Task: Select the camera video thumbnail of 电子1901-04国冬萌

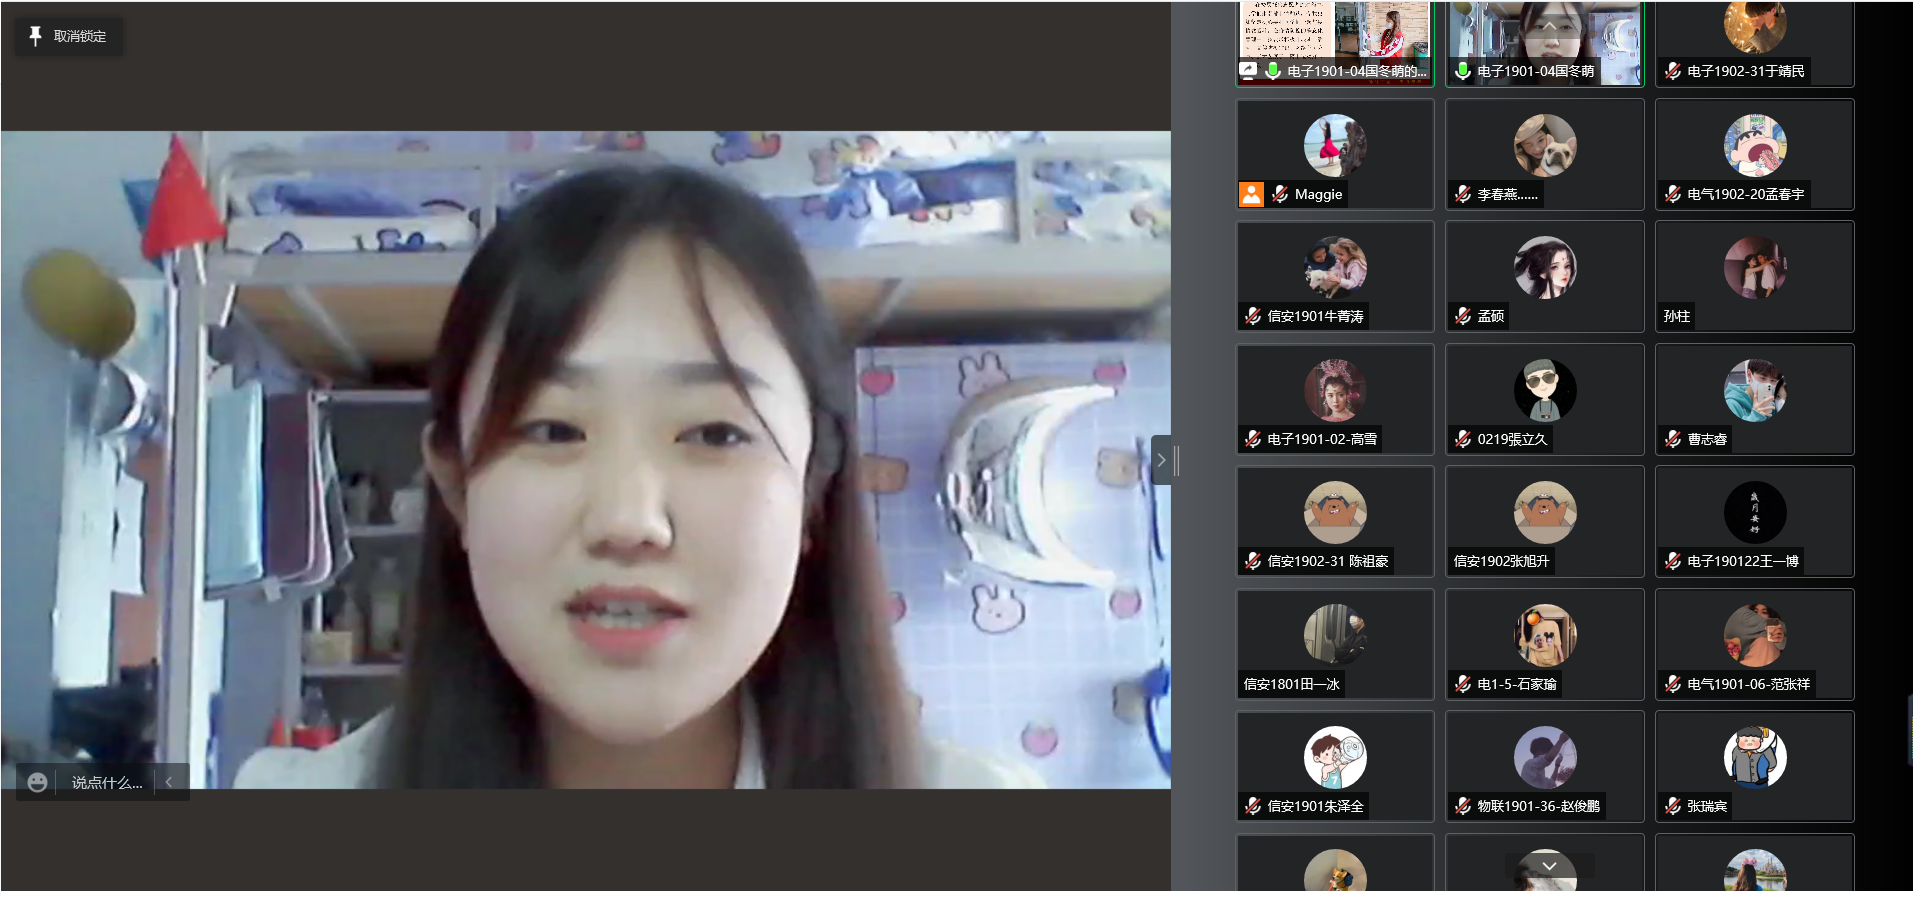Action: [x=1545, y=42]
